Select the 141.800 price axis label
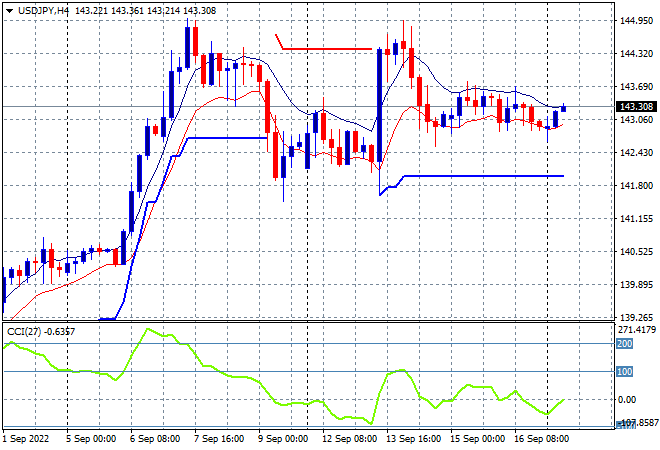This screenshot has width=660, height=450. tap(637, 186)
